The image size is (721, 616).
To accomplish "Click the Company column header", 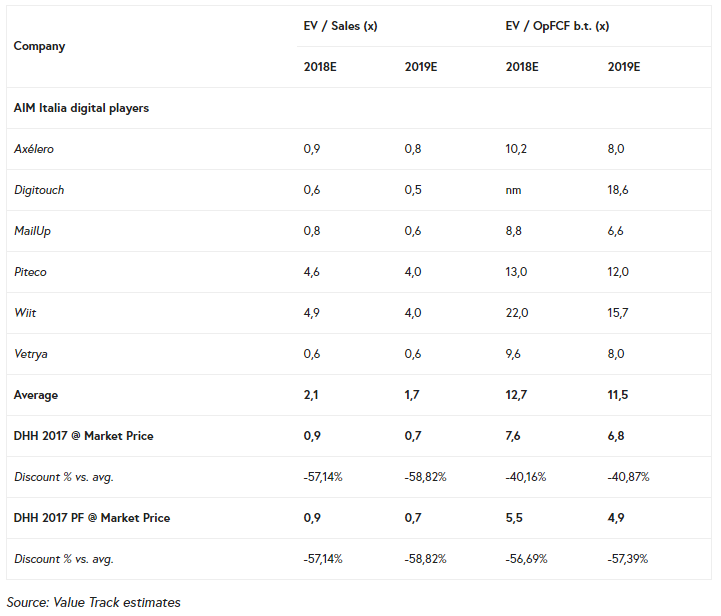I will [39, 46].
